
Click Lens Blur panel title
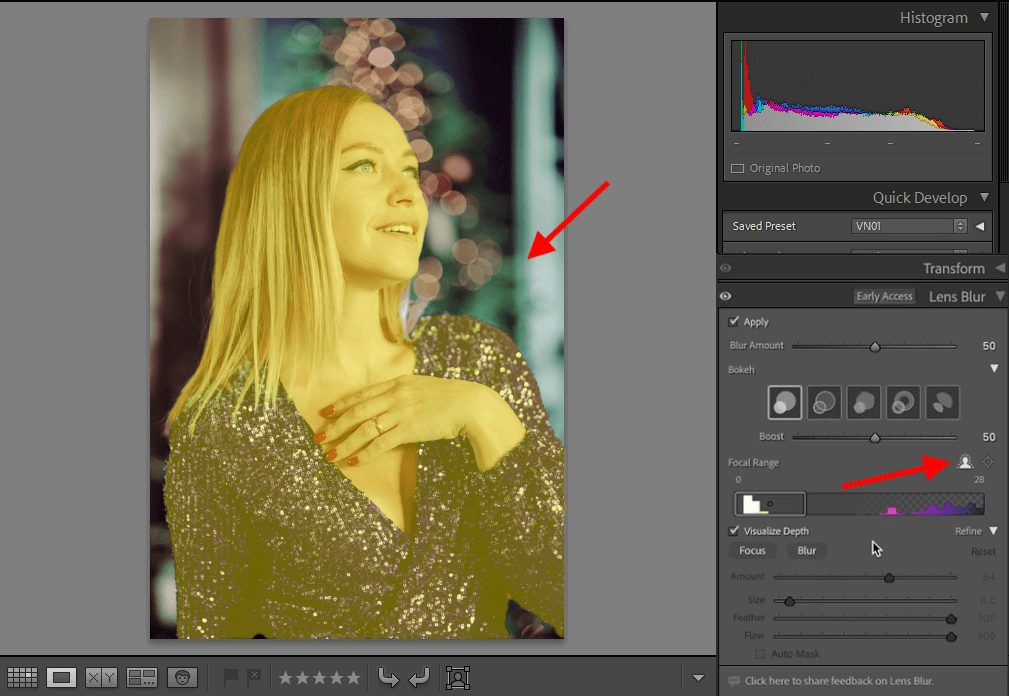[957, 297]
